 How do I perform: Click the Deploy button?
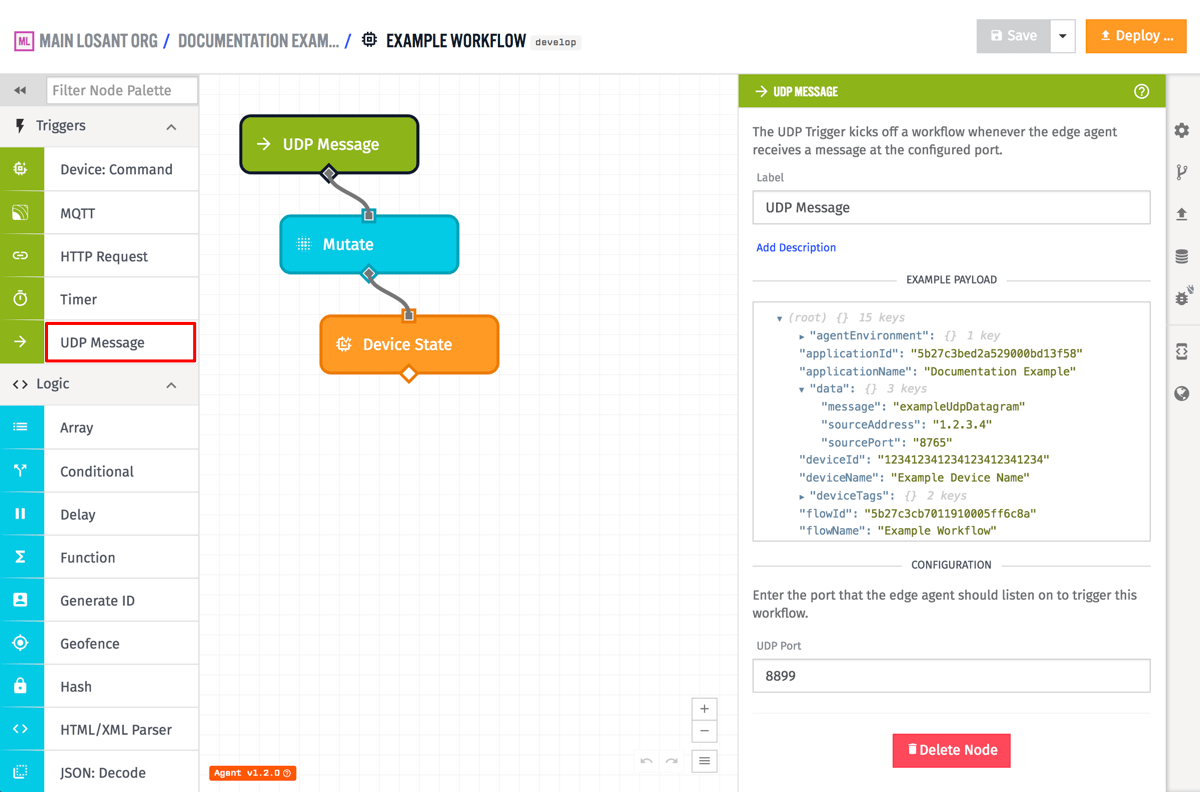click(x=1136, y=36)
